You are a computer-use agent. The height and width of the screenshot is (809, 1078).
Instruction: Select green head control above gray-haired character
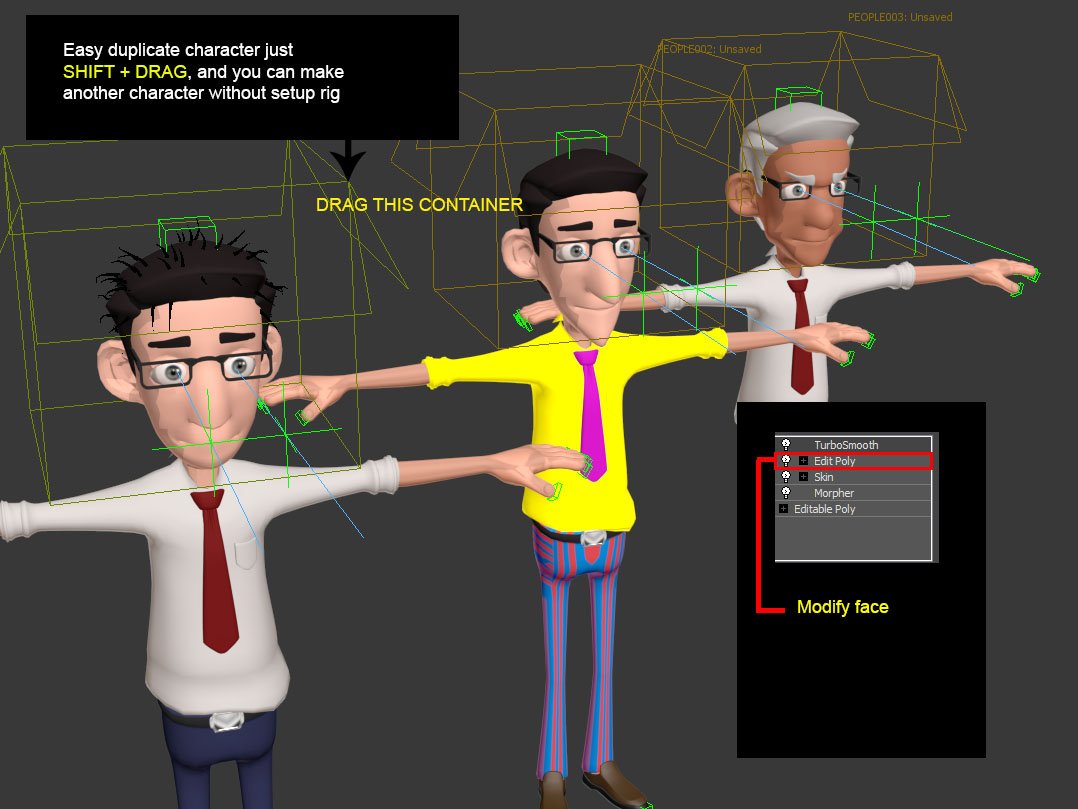(799, 98)
